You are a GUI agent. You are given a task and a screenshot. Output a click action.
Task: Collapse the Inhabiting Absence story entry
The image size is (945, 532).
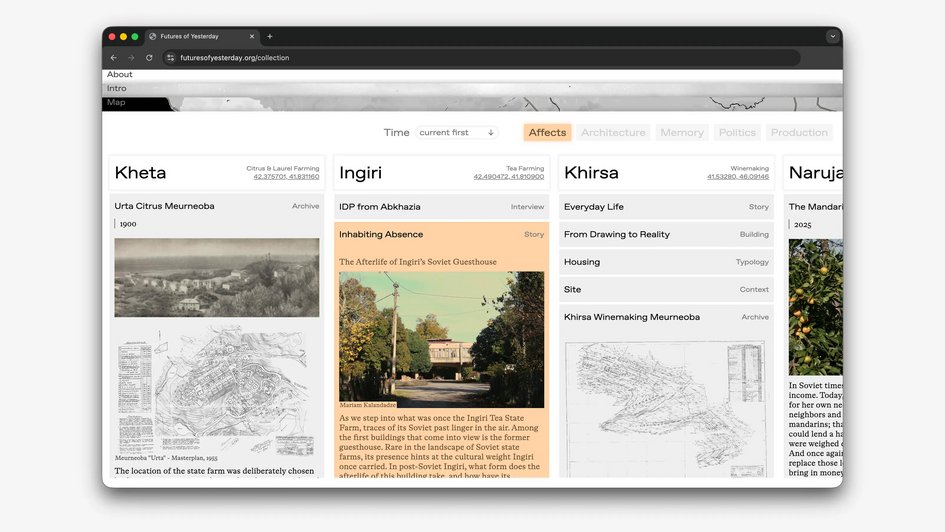click(442, 234)
